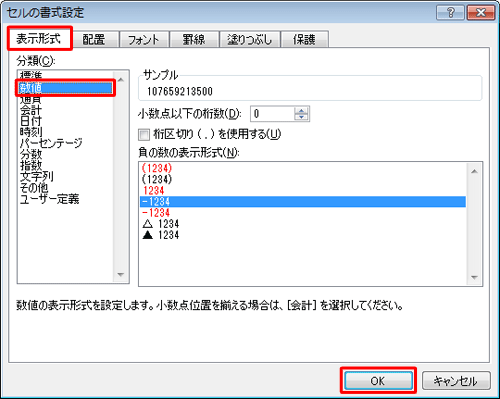Switch to the 保護 tab
The width and height of the screenshot is (500, 399).
coord(304,39)
